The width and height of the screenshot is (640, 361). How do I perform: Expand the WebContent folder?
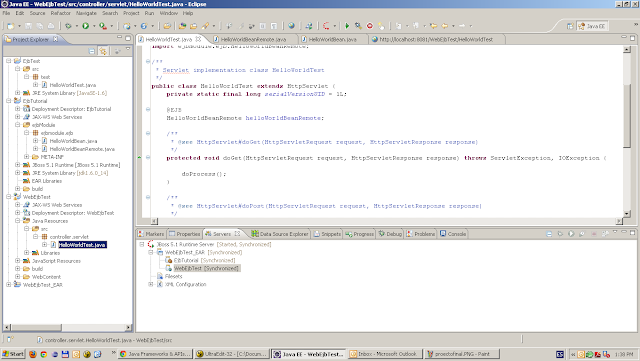(x=18, y=276)
